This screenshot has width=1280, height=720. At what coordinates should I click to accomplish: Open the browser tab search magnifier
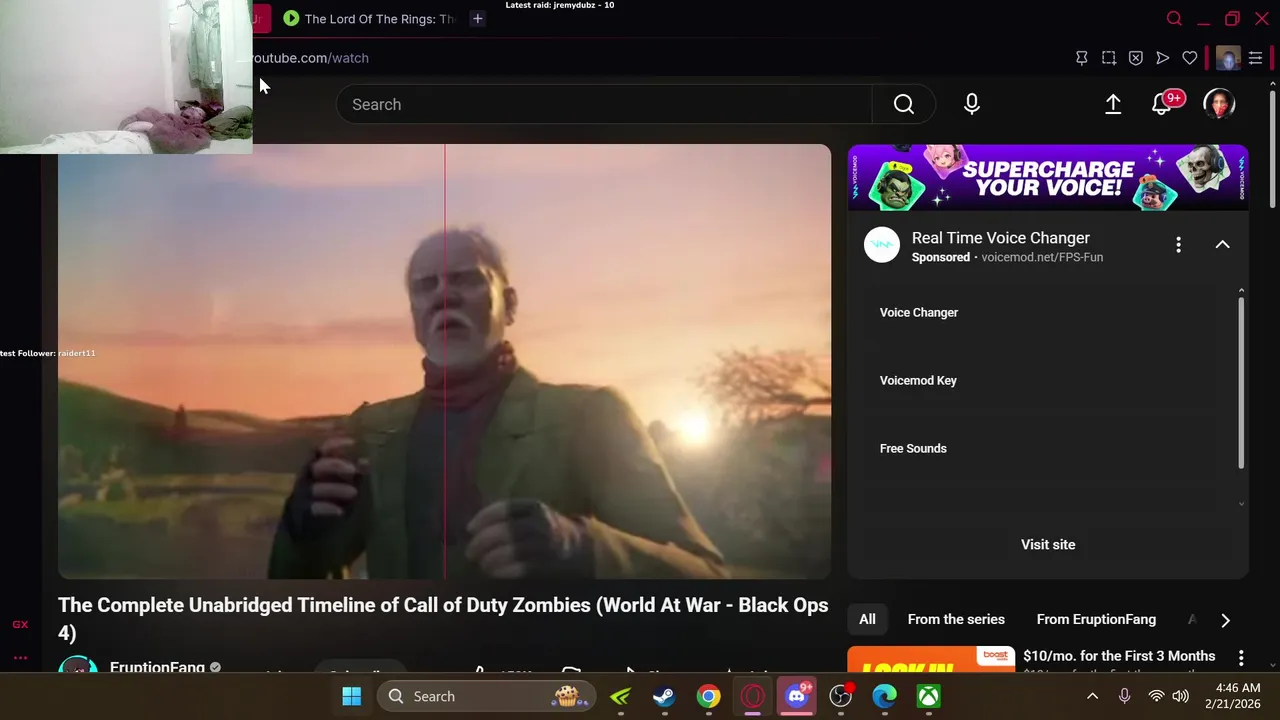point(1175,18)
